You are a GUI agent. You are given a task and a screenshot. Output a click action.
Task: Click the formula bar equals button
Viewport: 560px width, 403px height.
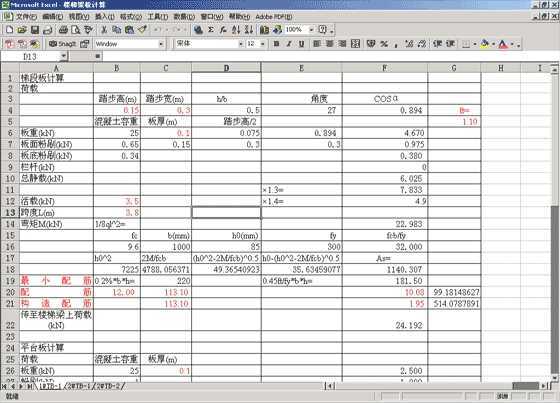click(x=98, y=56)
